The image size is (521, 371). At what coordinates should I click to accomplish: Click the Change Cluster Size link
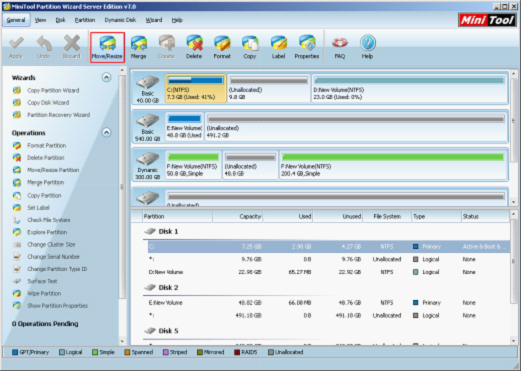[51, 245]
